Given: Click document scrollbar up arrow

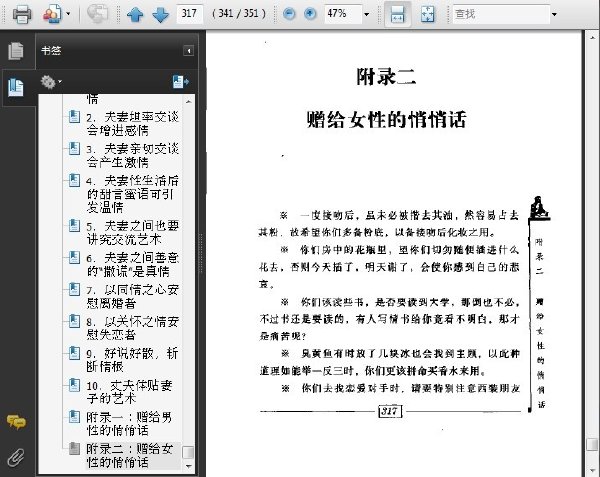Looking at the screenshot, I should pyautogui.click(x=592, y=37).
